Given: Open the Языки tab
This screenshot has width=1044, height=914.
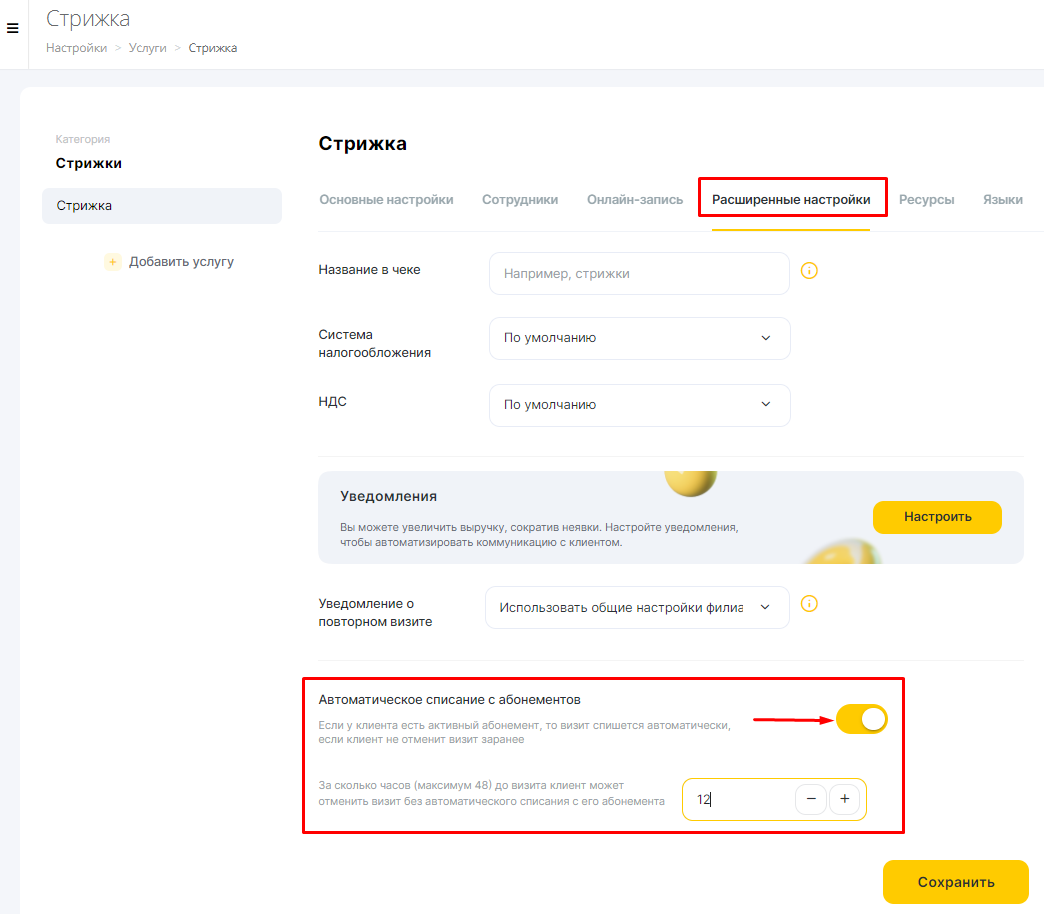Looking at the screenshot, I should pos(1003,200).
